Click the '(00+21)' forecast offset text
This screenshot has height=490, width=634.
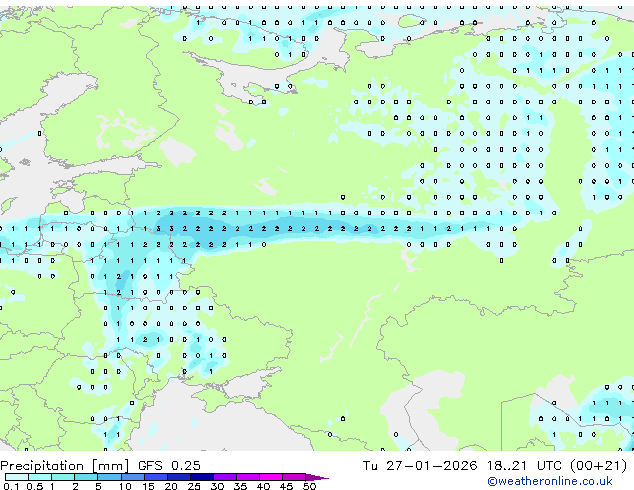coord(599,465)
